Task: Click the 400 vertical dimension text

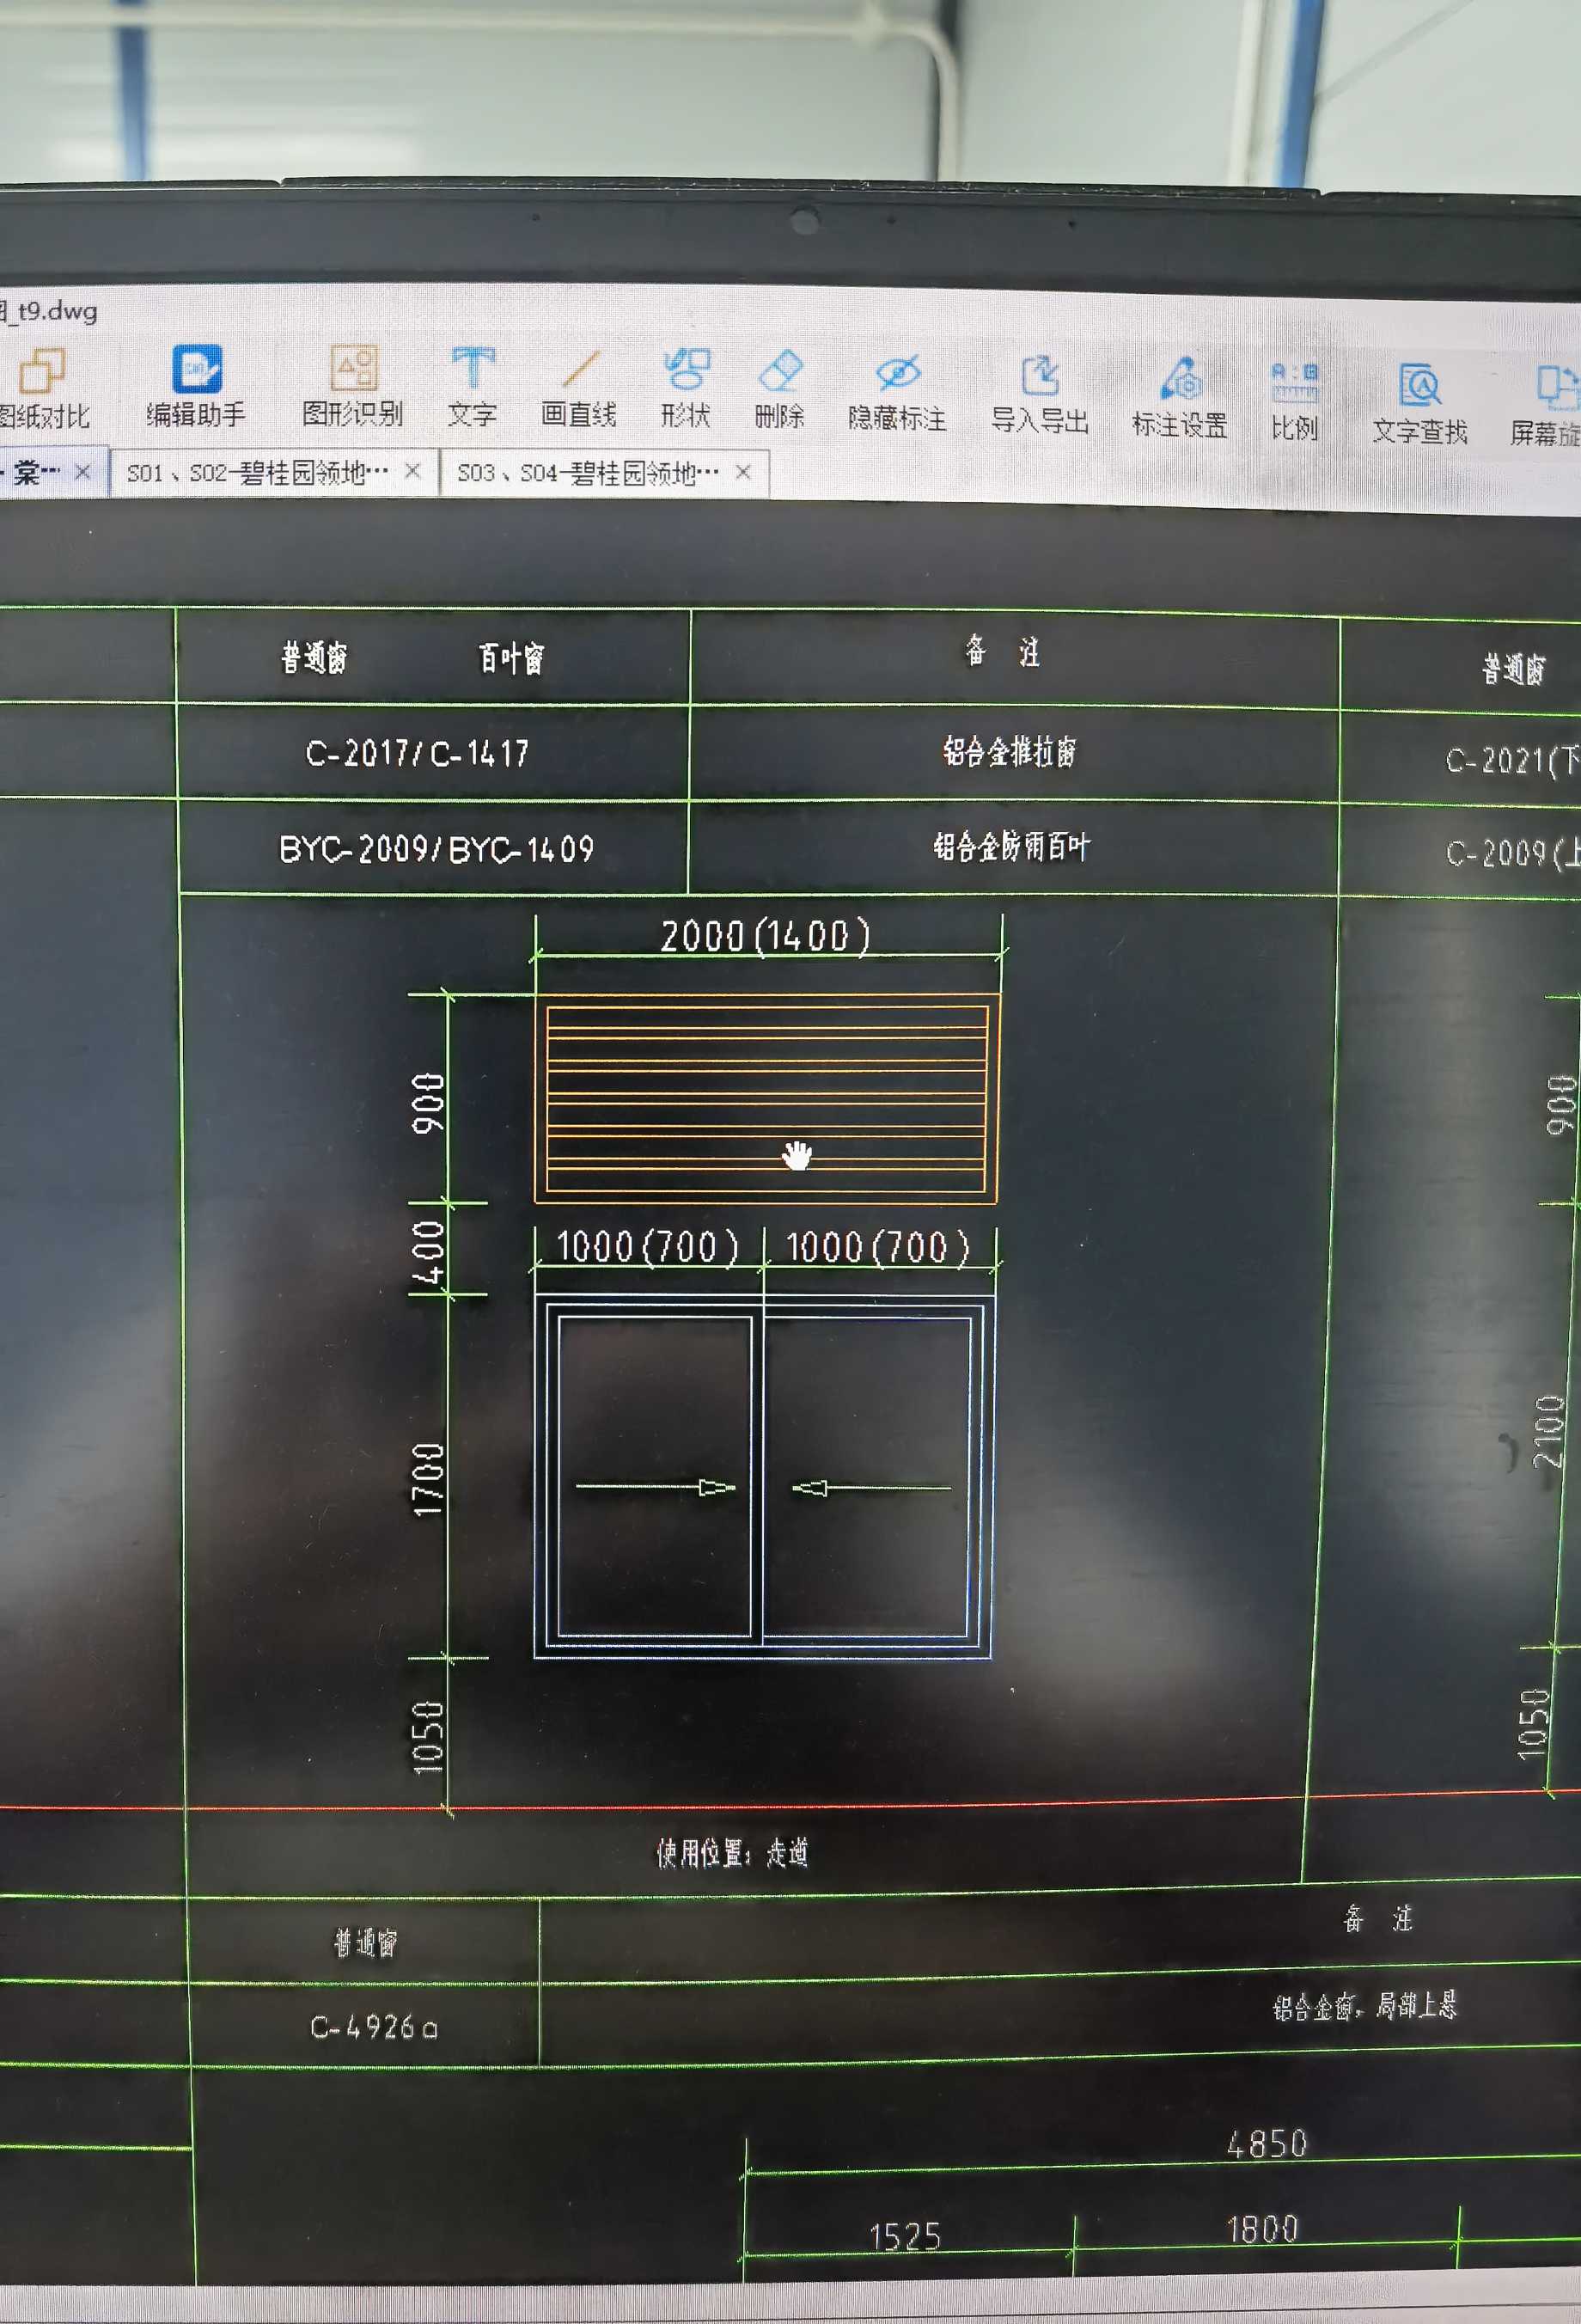Action: 429,1252
